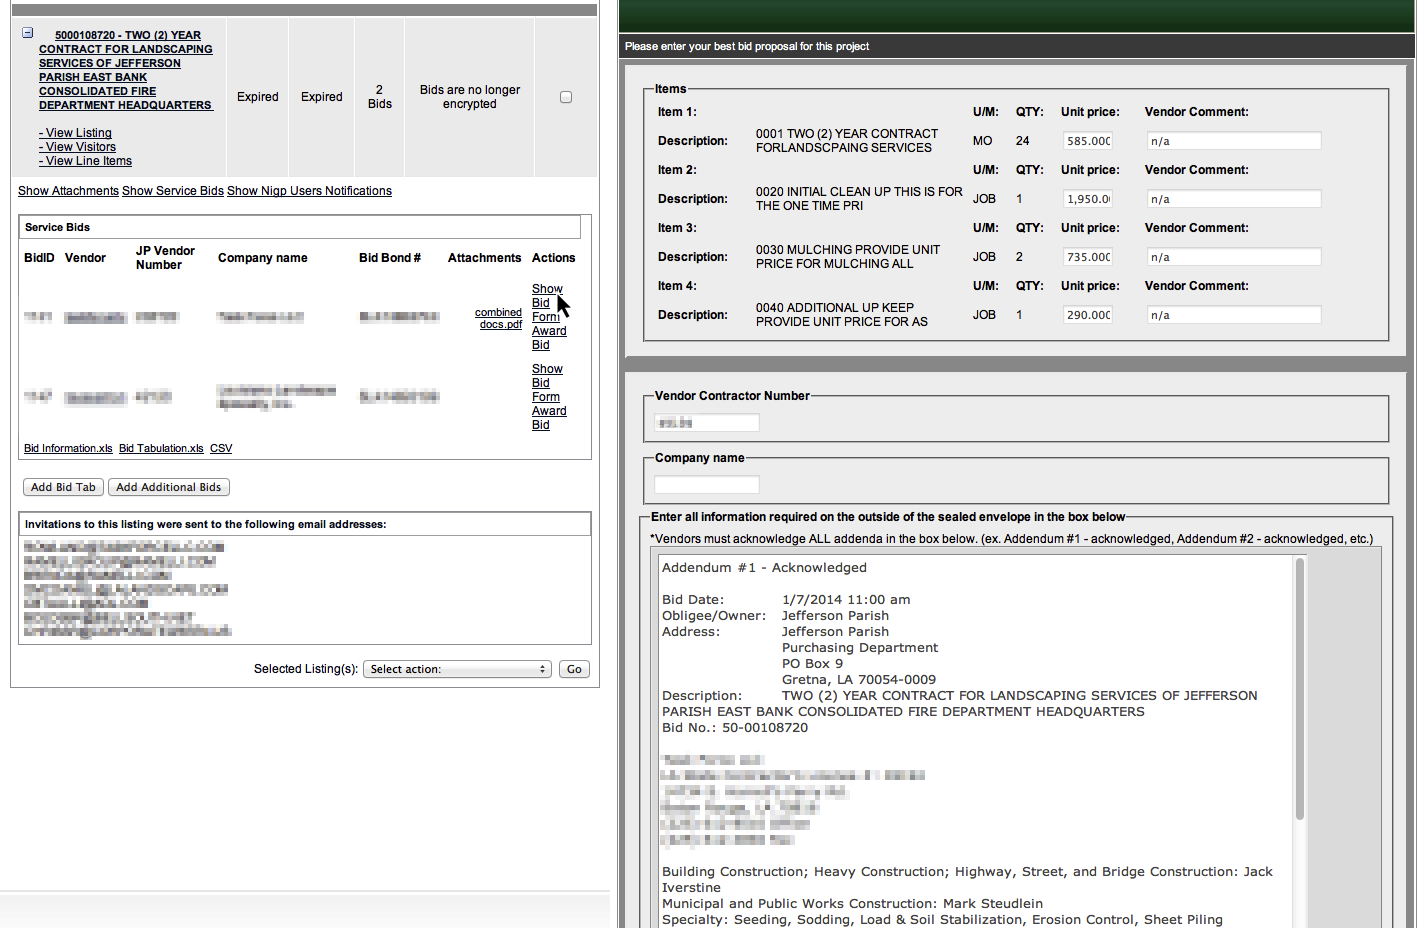This screenshot has width=1426, height=928.
Task: Click 'Addendum #1 - Acknowledged' line
Action: (x=764, y=568)
